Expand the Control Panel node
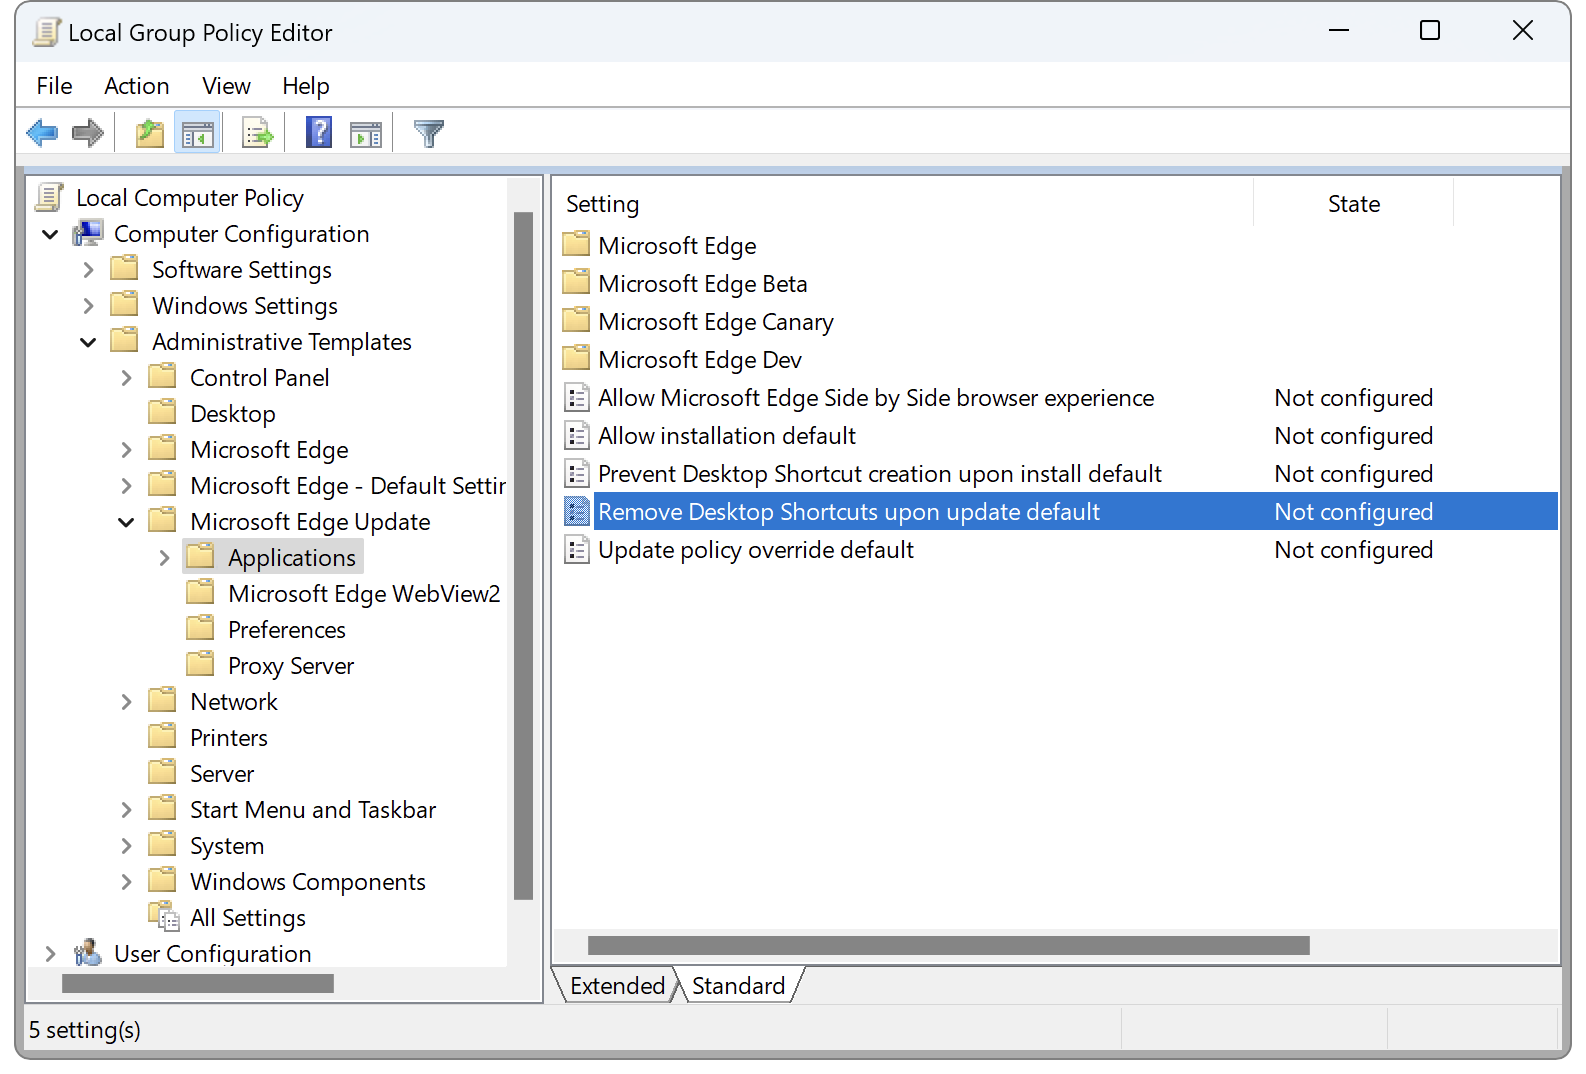Viewport: 1586px width, 1074px height. pyautogui.click(x=126, y=378)
